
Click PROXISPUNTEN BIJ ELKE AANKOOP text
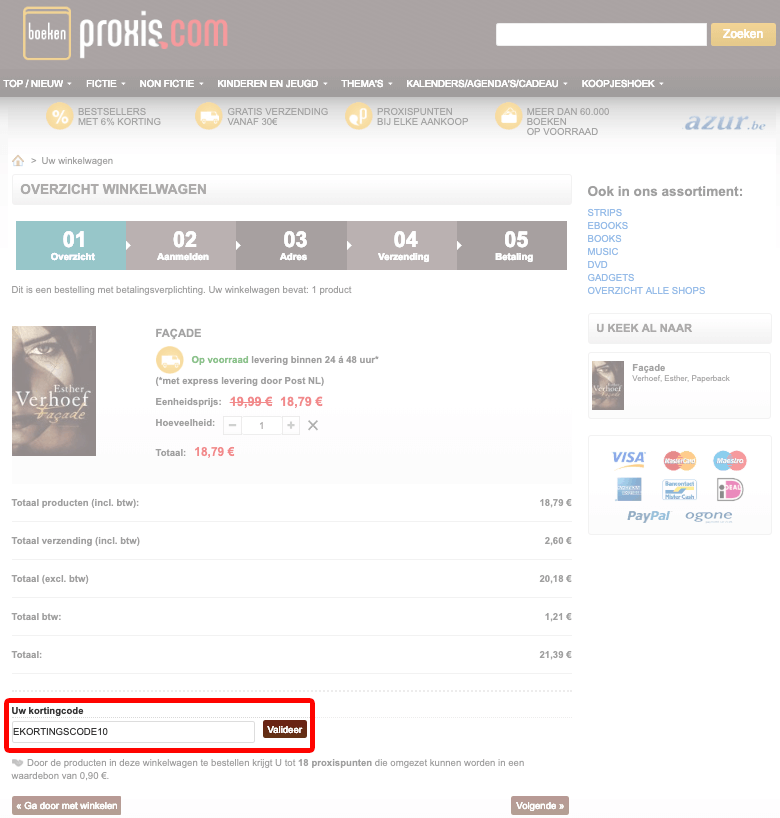coord(423,116)
